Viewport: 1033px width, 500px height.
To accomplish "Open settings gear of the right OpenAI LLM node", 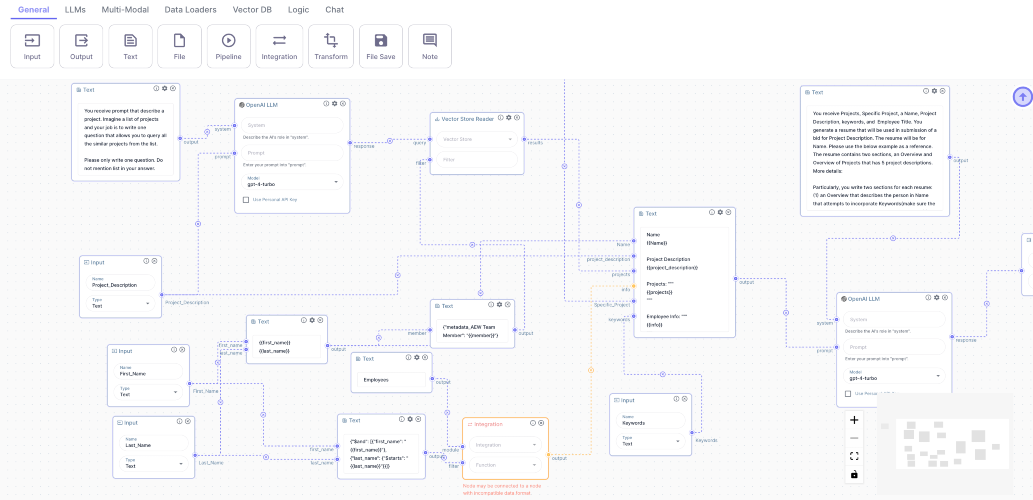I will pyautogui.click(x=935, y=298).
